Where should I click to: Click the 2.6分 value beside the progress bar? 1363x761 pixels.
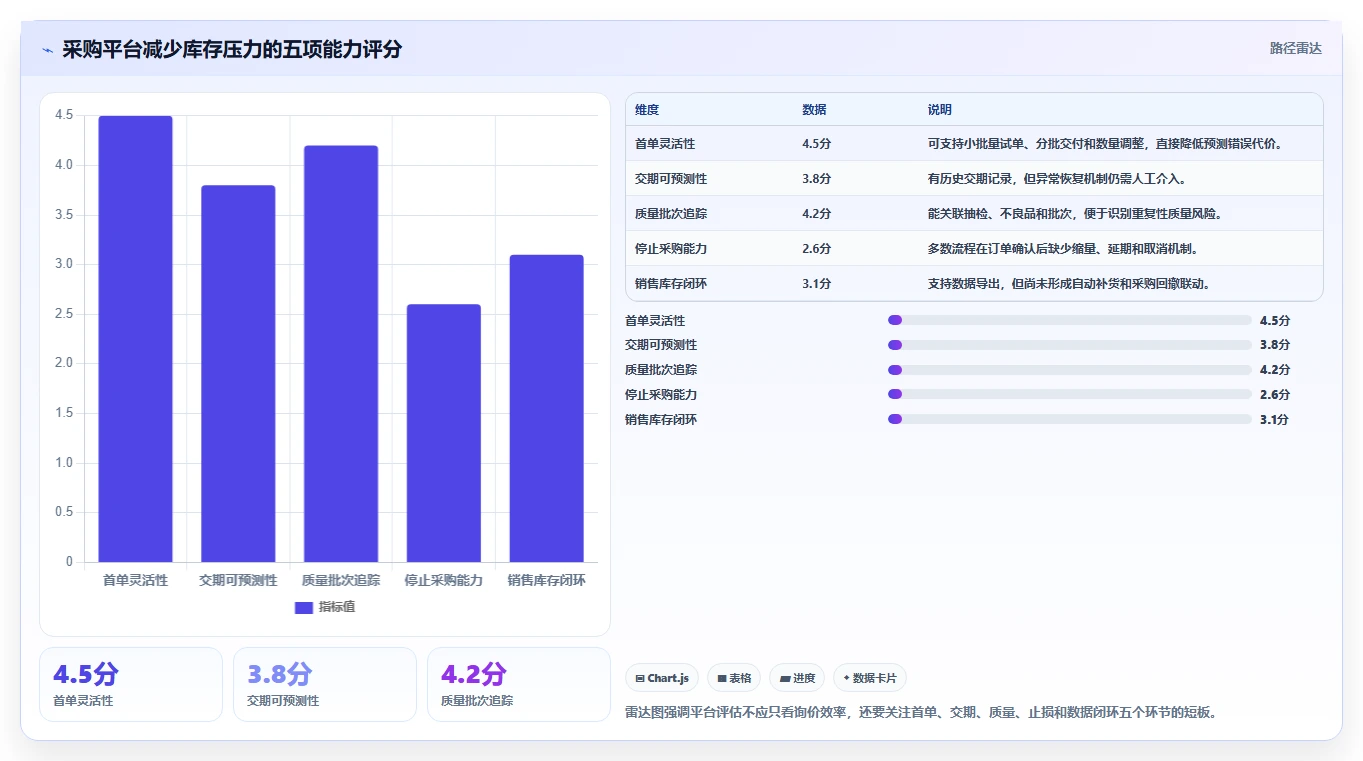pyautogui.click(x=1275, y=395)
